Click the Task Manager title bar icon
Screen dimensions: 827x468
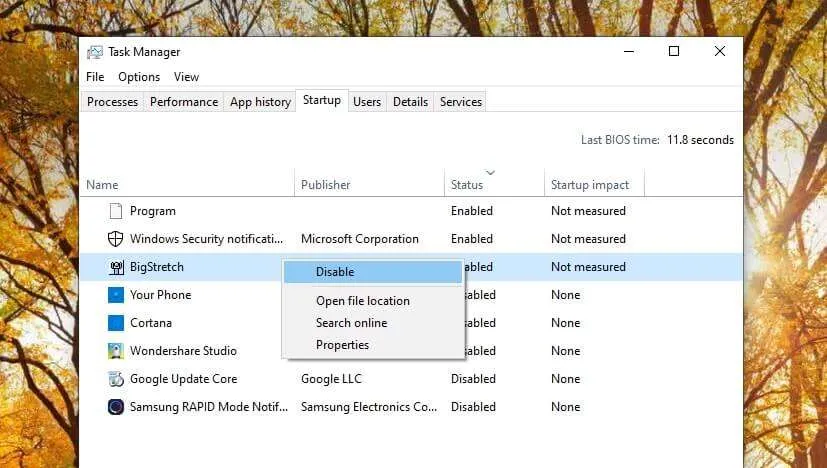[95, 52]
